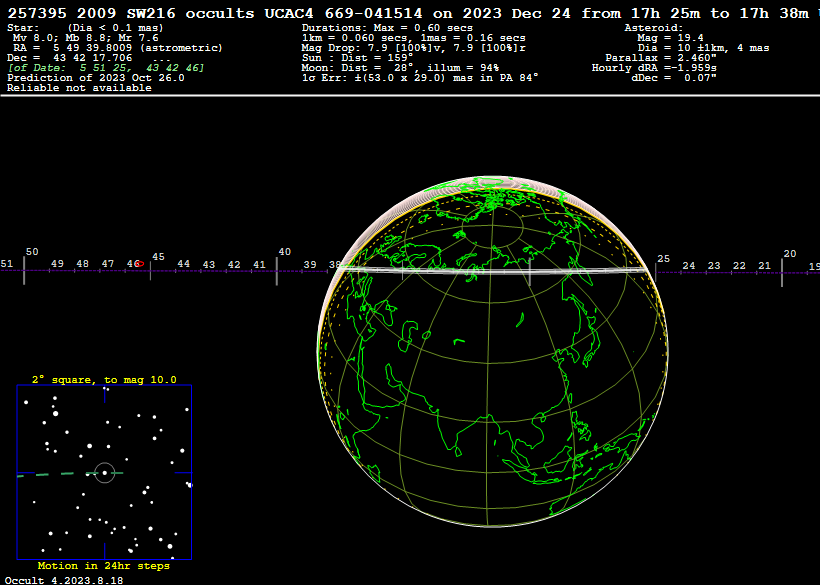Image resolution: width=820 pixels, height=585 pixels.
Task: Click the red error ellipse near minute 46
Action: pos(140,264)
